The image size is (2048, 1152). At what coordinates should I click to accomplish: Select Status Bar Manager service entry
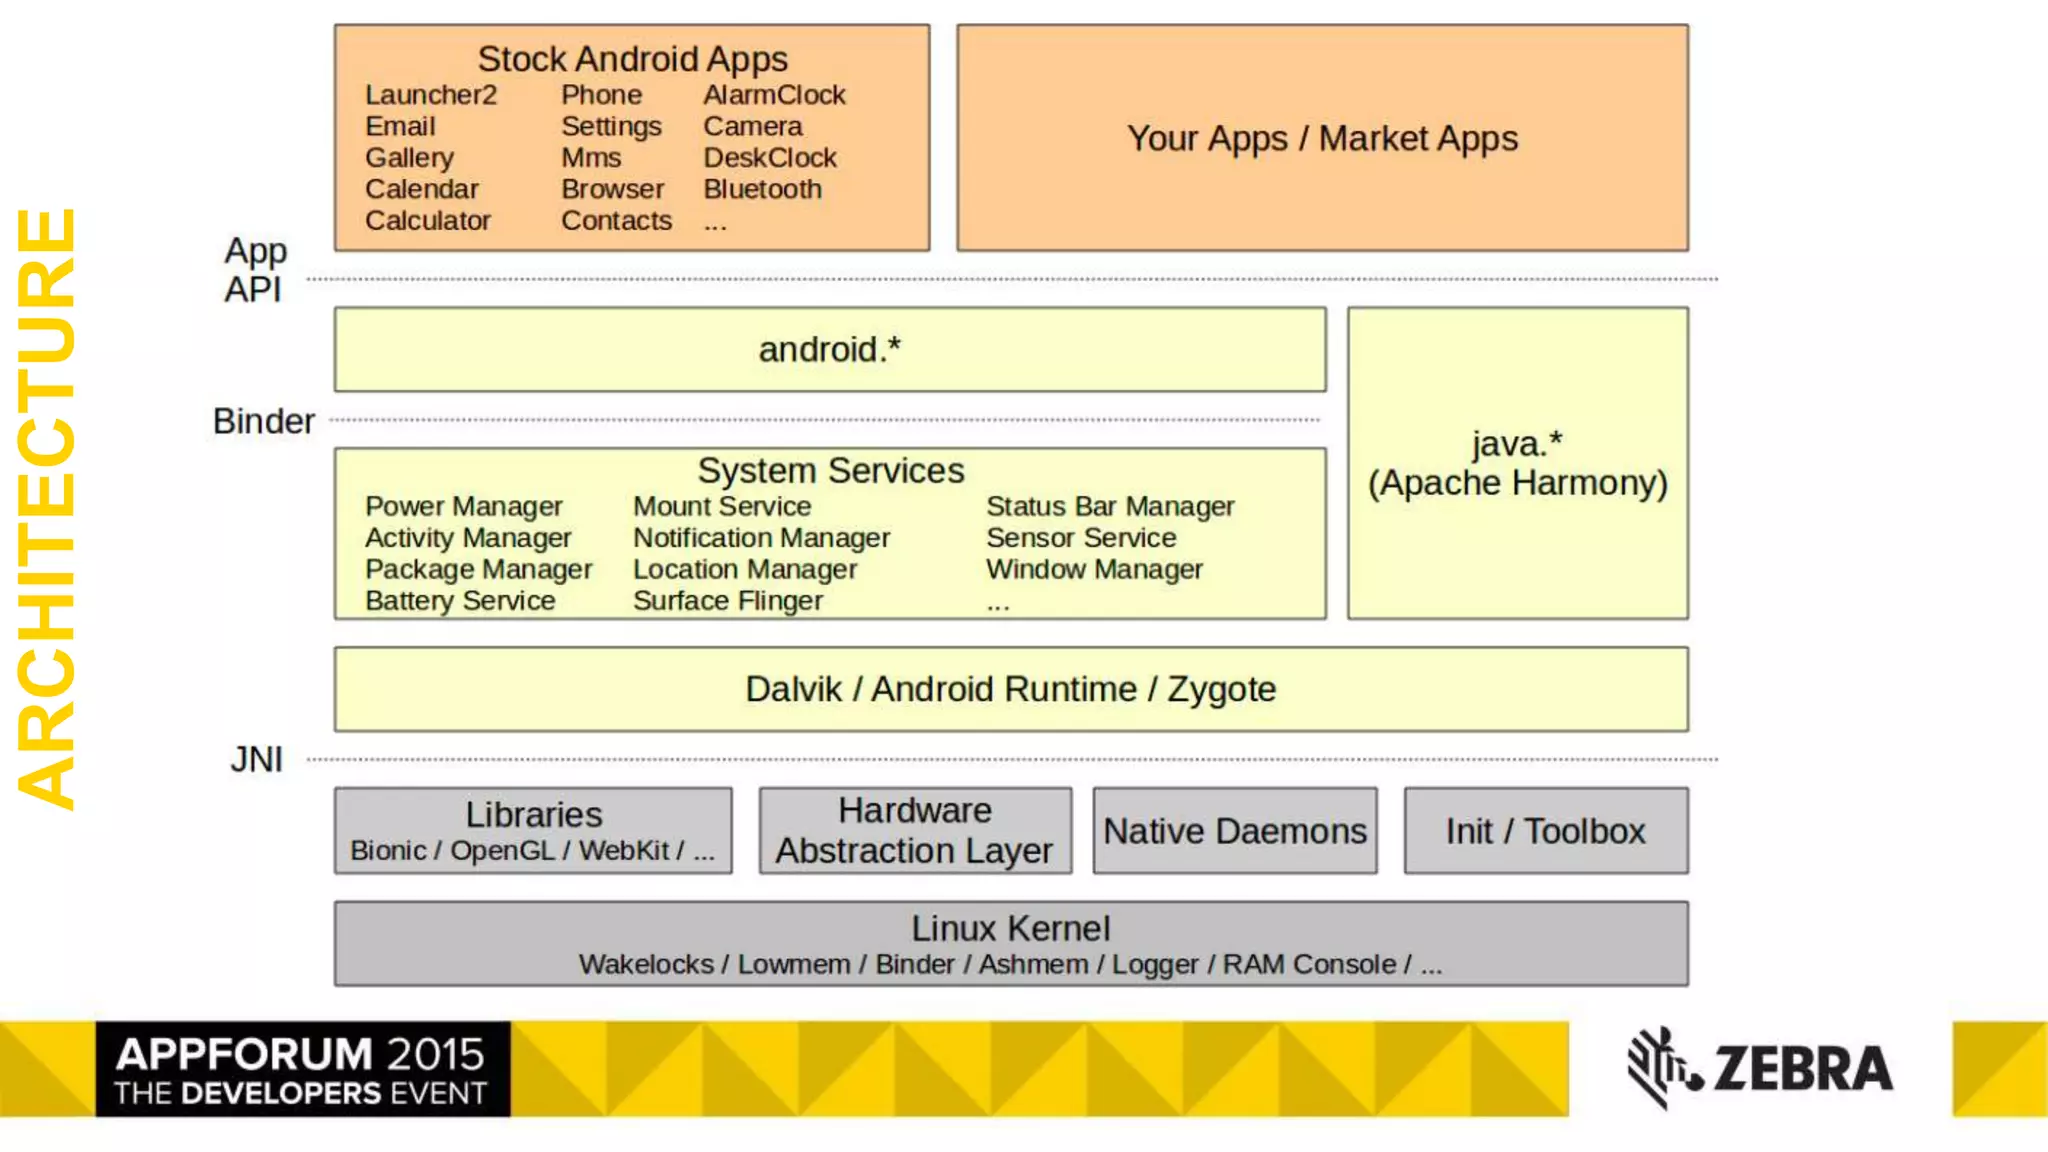coord(1109,506)
